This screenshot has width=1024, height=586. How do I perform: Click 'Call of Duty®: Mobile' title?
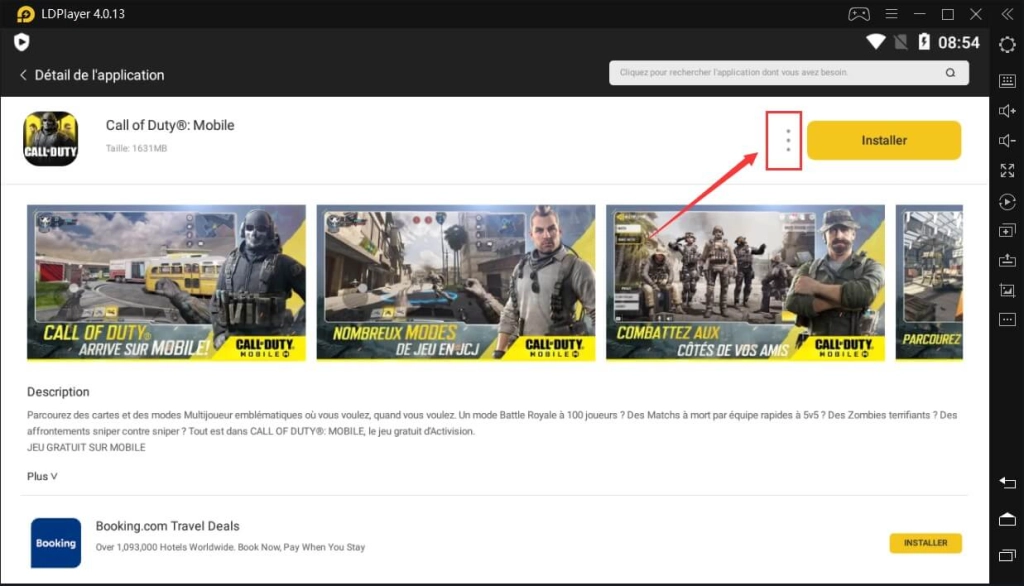coord(170,125)
